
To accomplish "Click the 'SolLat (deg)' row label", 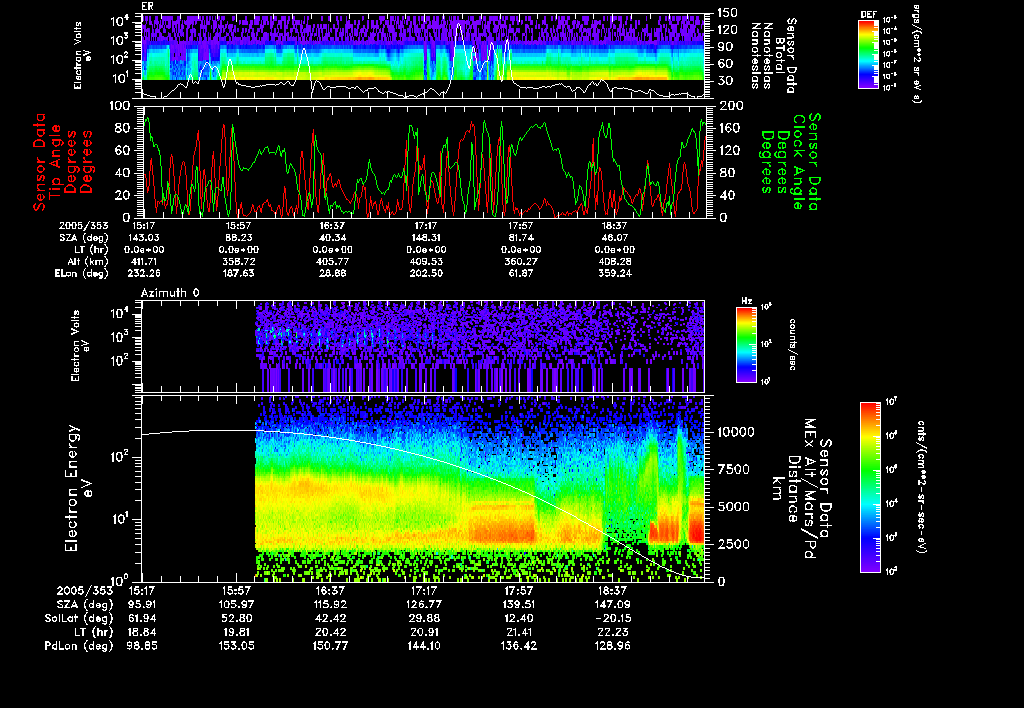I will [x=78, y=618].
